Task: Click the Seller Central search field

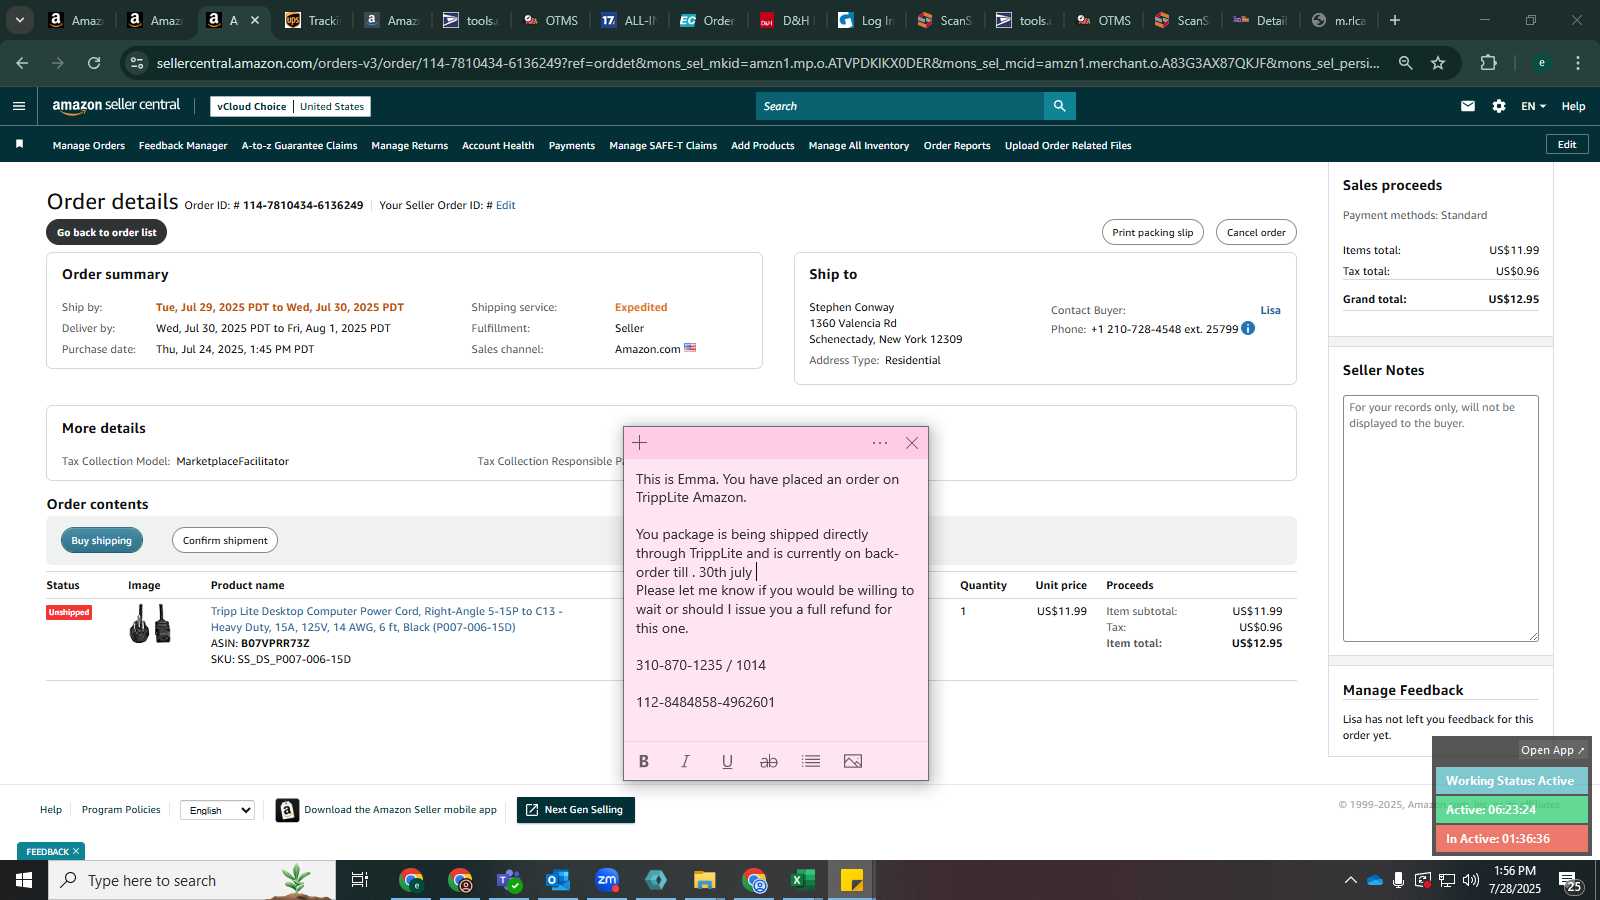Action: coord(900,106)
